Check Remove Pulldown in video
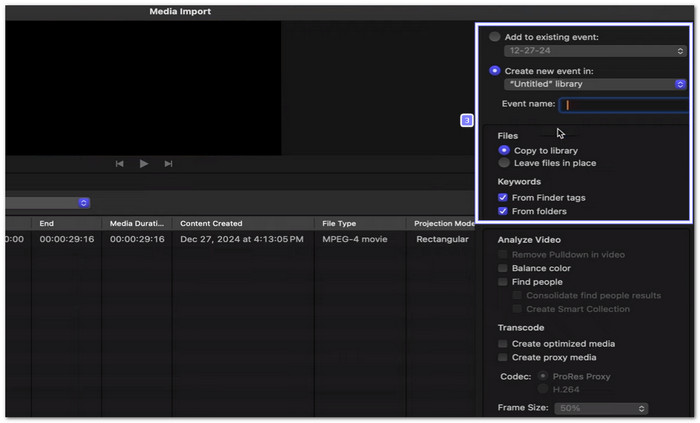 (x=503, y=254)
